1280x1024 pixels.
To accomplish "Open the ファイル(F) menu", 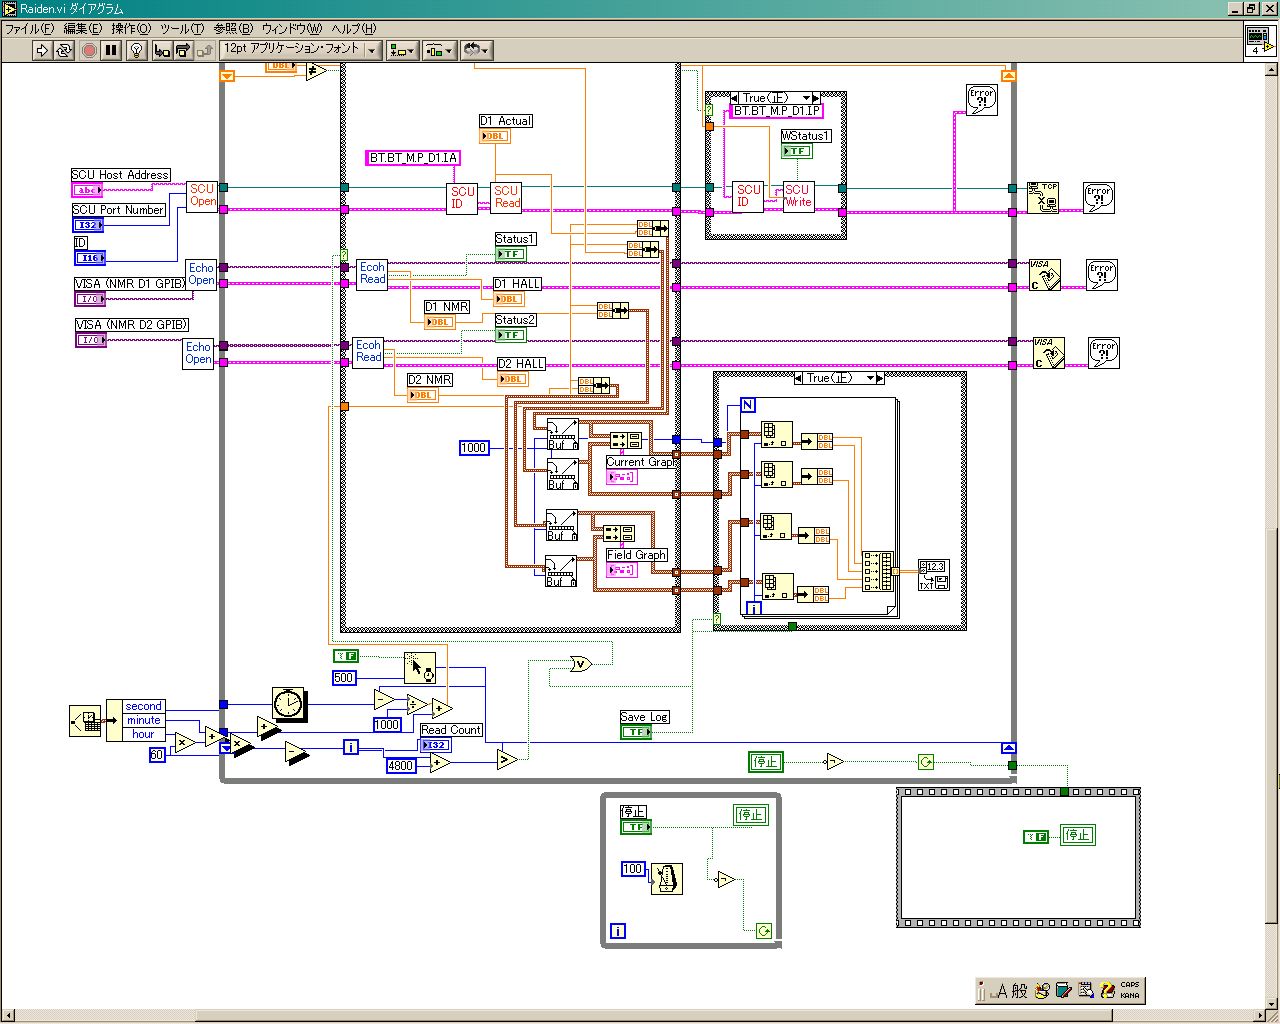I will [x=29, y=29].
